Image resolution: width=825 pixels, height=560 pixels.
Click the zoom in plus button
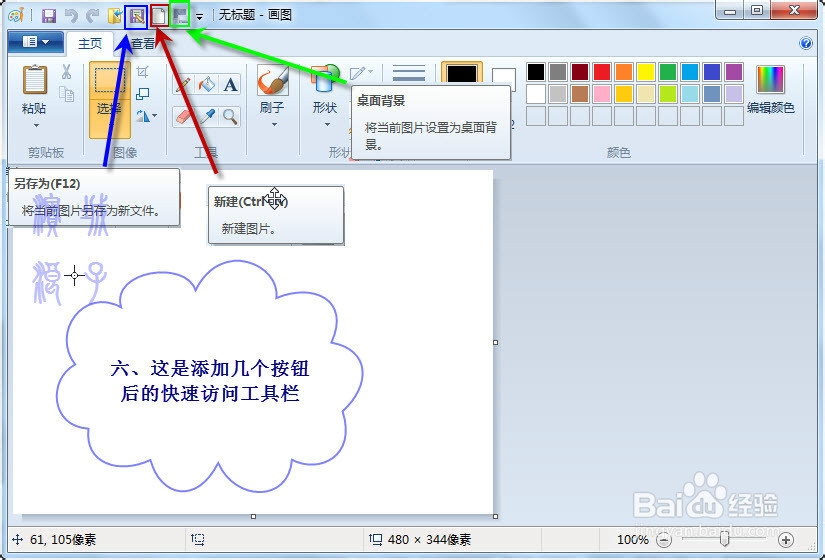(x=786, y=539)
